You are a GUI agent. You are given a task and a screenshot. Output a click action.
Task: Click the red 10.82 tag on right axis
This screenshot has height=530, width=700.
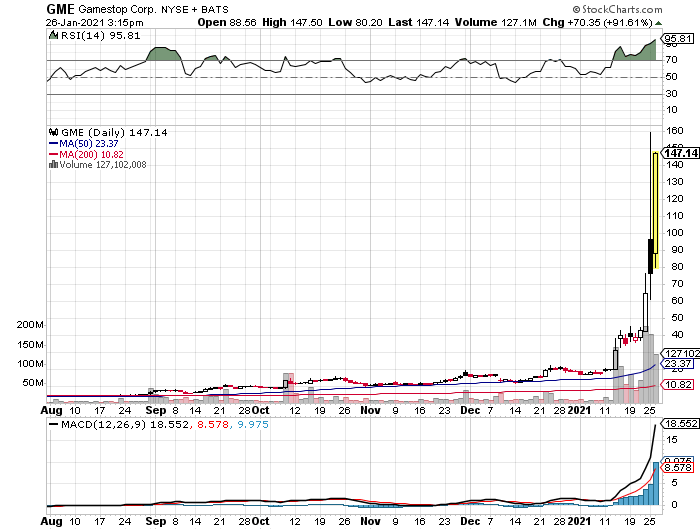point(677,384)
